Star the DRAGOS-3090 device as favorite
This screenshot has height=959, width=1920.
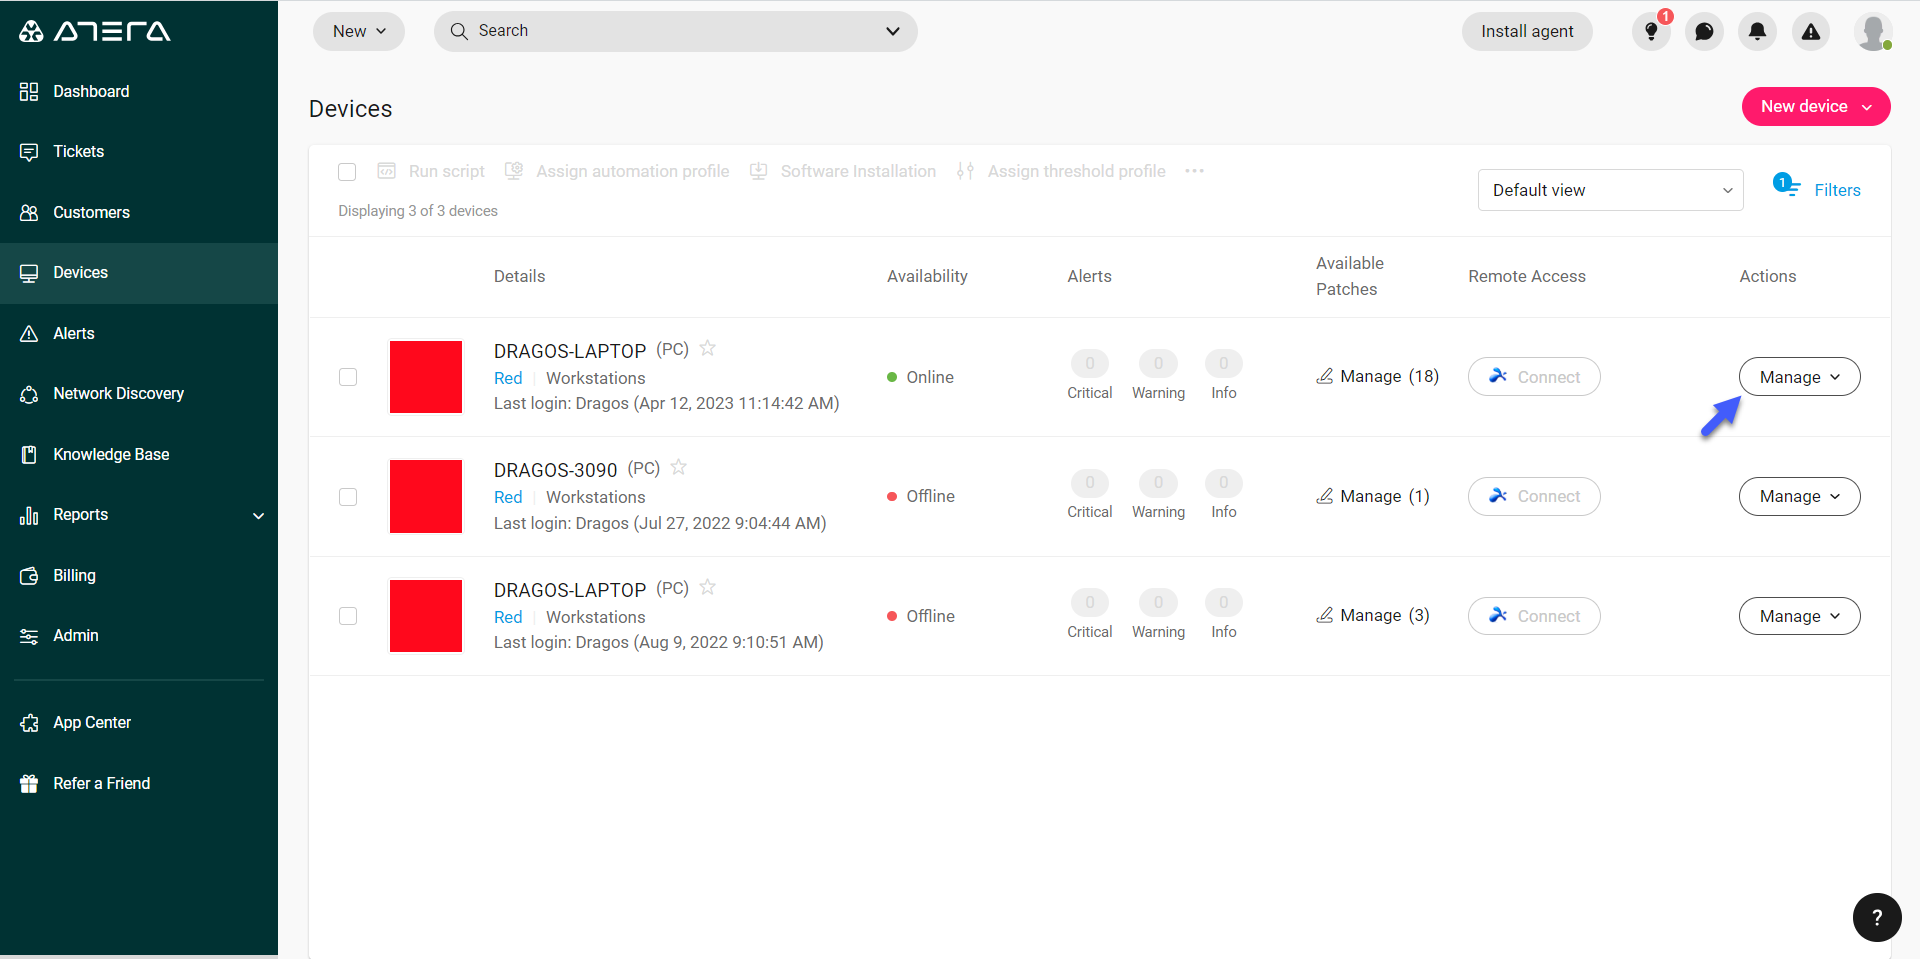679,467
